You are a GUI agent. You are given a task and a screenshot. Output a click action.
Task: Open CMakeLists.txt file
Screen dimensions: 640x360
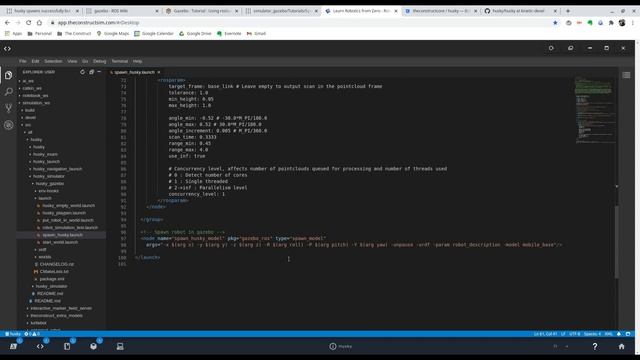tap(54, 271)
